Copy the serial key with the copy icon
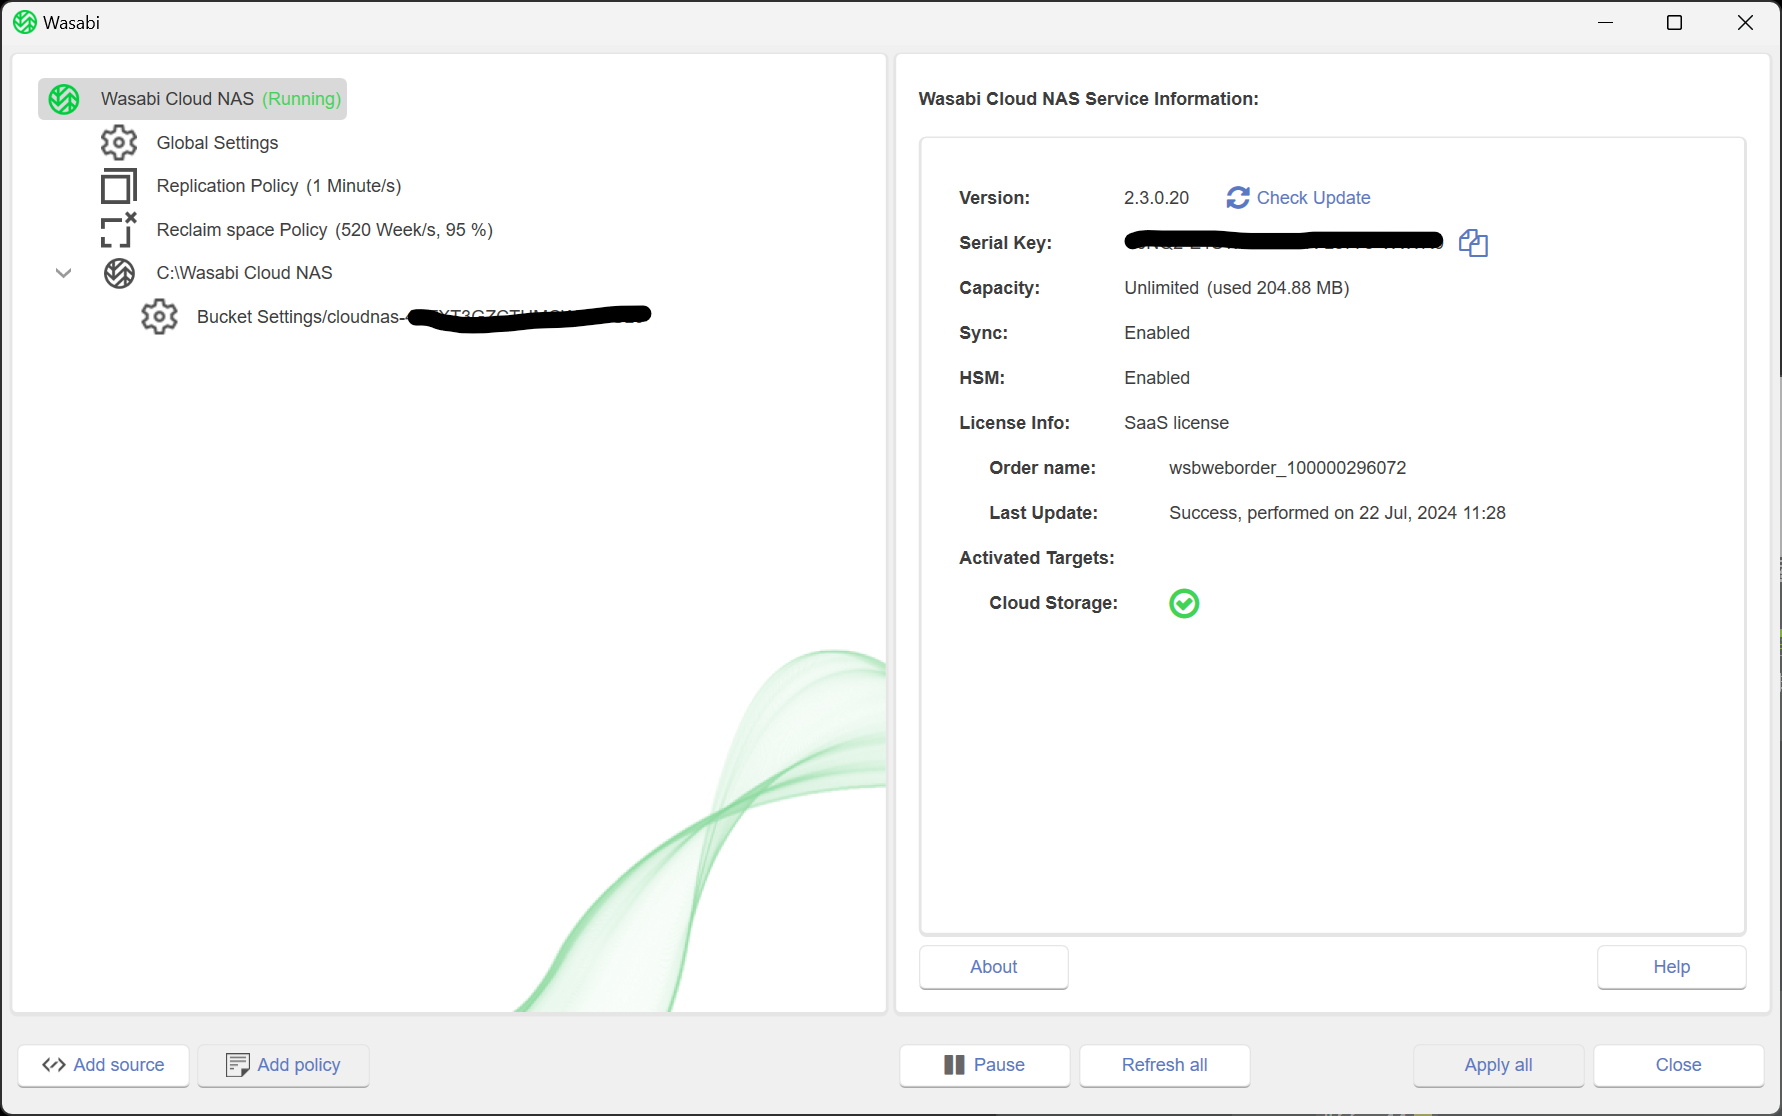Image resolution: width=1782 pixels, height=1116 pixels. tap(1473, 243)
